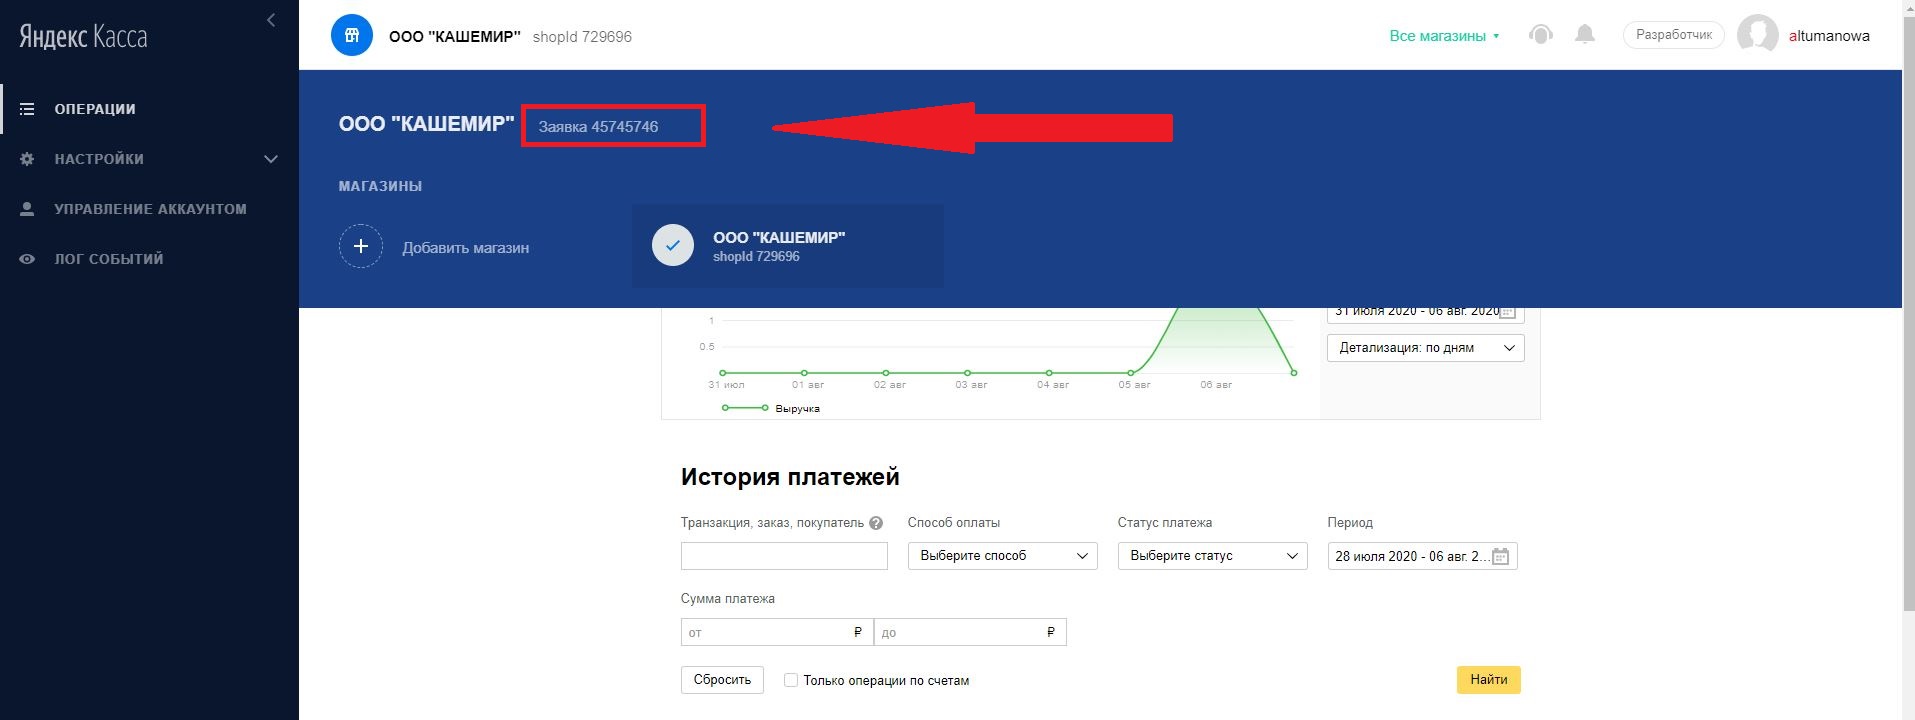Click the Лог событий eye icon
This screenshot has width=1915, height=720.
click(27, 259)
